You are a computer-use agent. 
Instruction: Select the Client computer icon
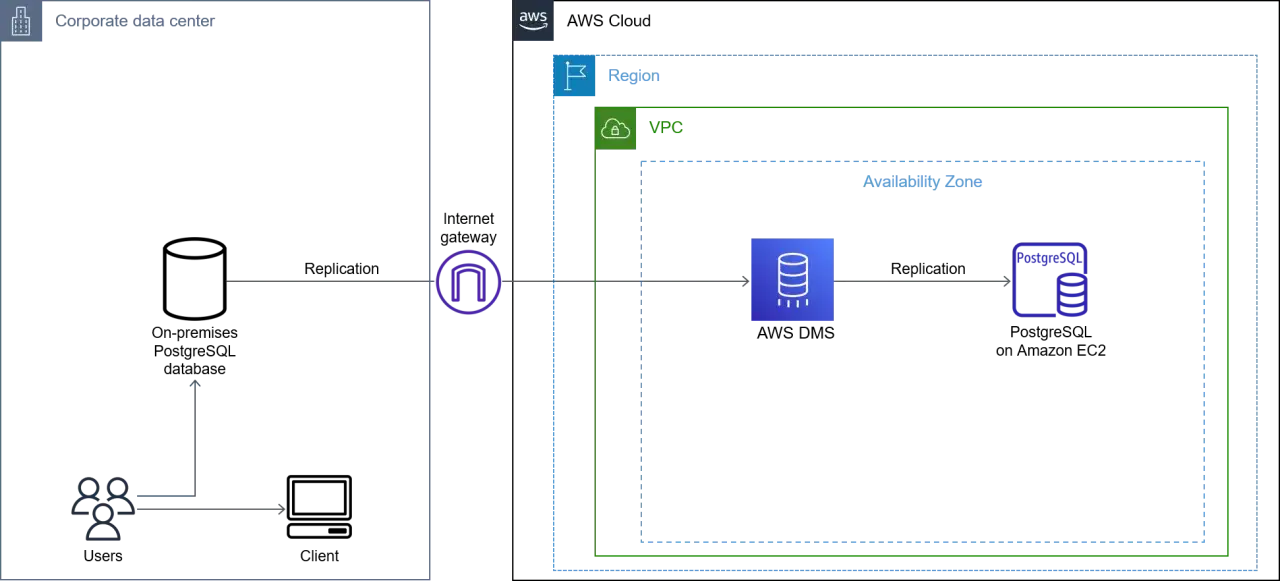(319, 508)
